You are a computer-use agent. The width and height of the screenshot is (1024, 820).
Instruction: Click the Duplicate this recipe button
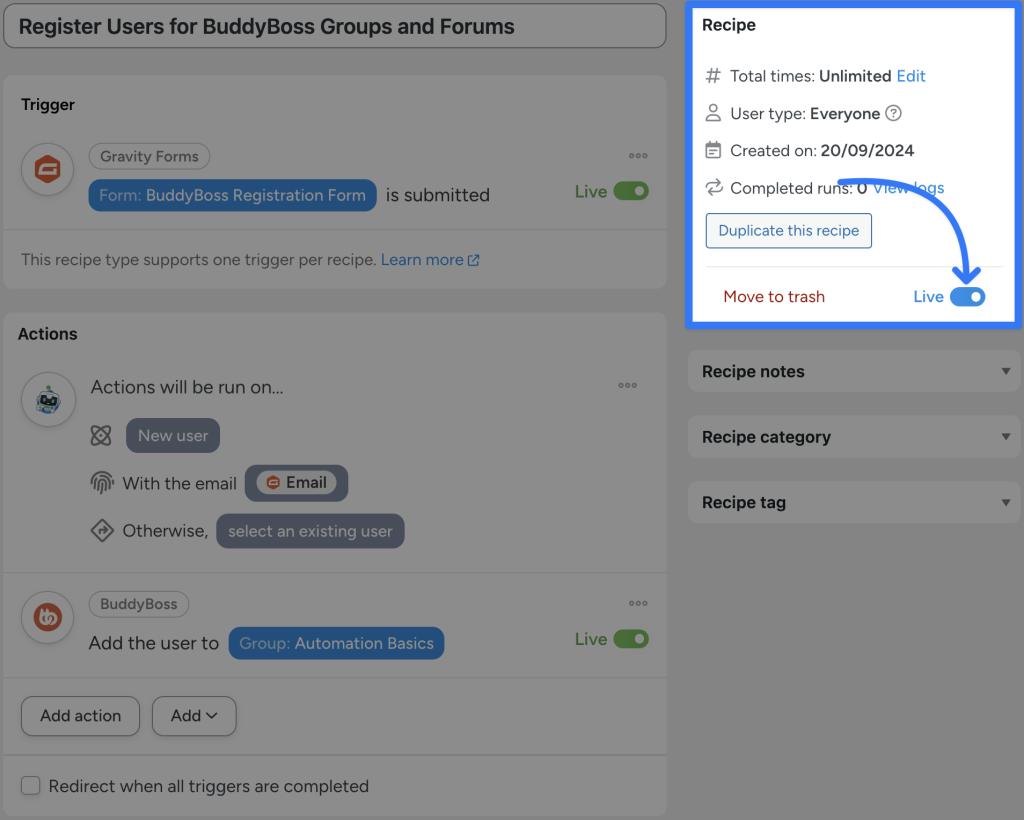pos(788,230)
